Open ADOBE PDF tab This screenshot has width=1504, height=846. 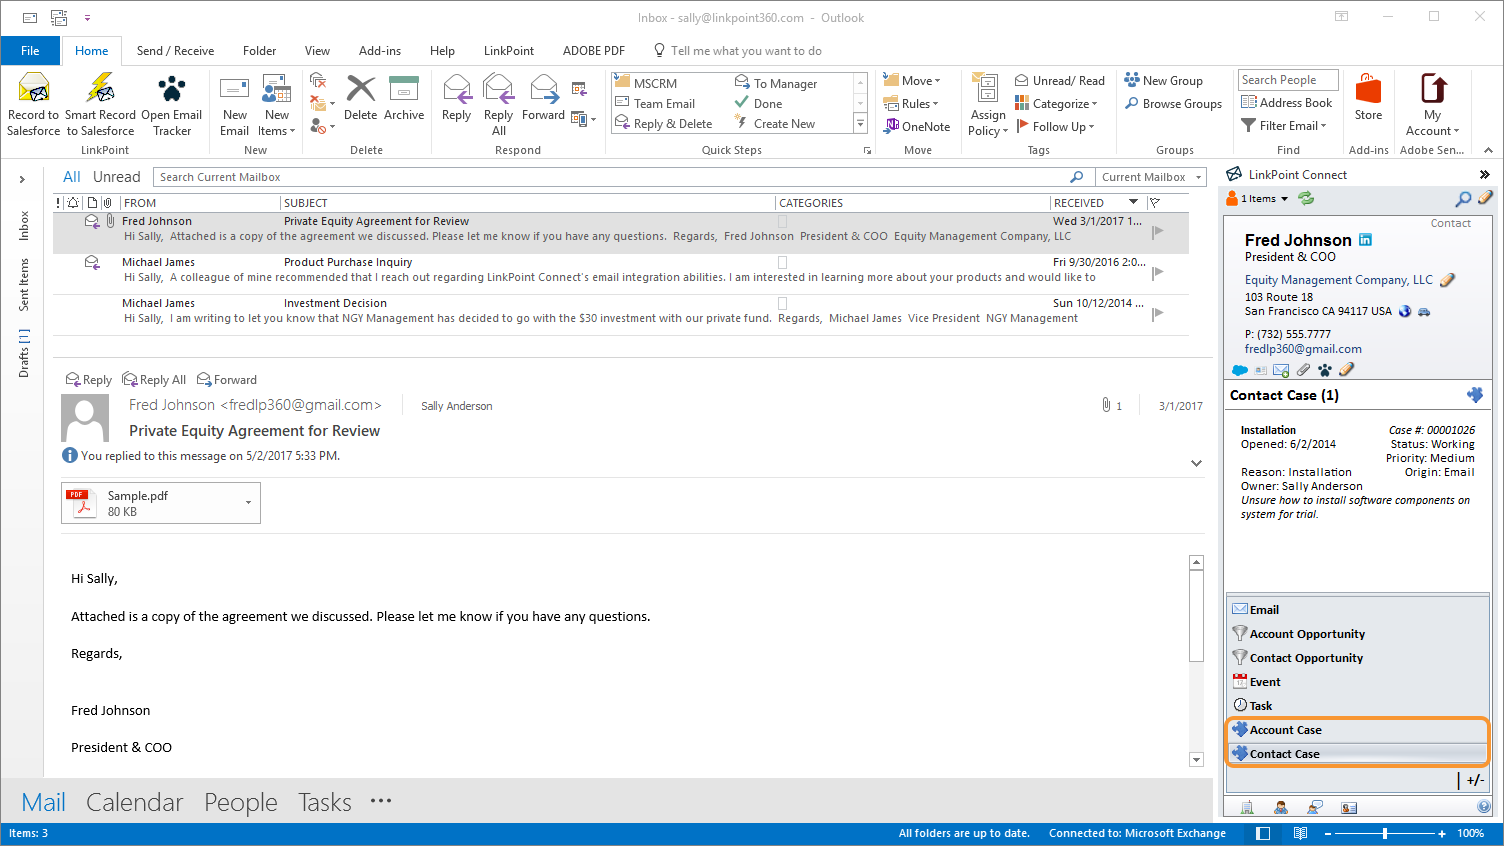[594, 50]
